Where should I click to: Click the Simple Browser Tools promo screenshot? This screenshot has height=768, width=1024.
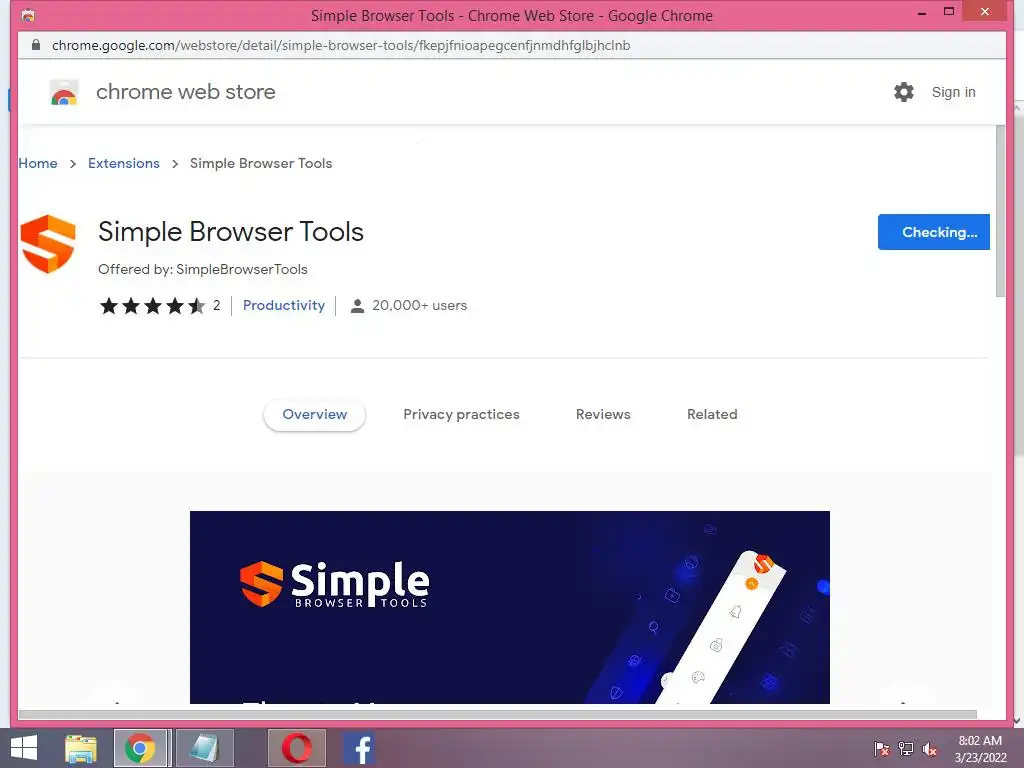pyautogui.click(x=509, y=607)
